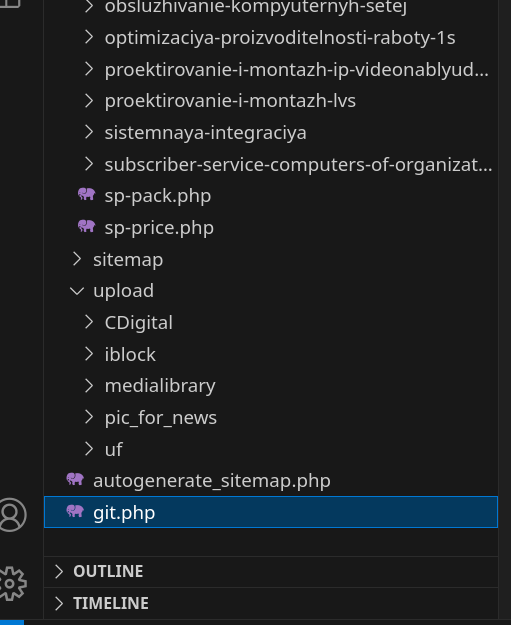This screenshot has width=511, height=625.
Task: Expand the CDigital folder arrow
Action: pyautogui.click(x=89, y=322)
